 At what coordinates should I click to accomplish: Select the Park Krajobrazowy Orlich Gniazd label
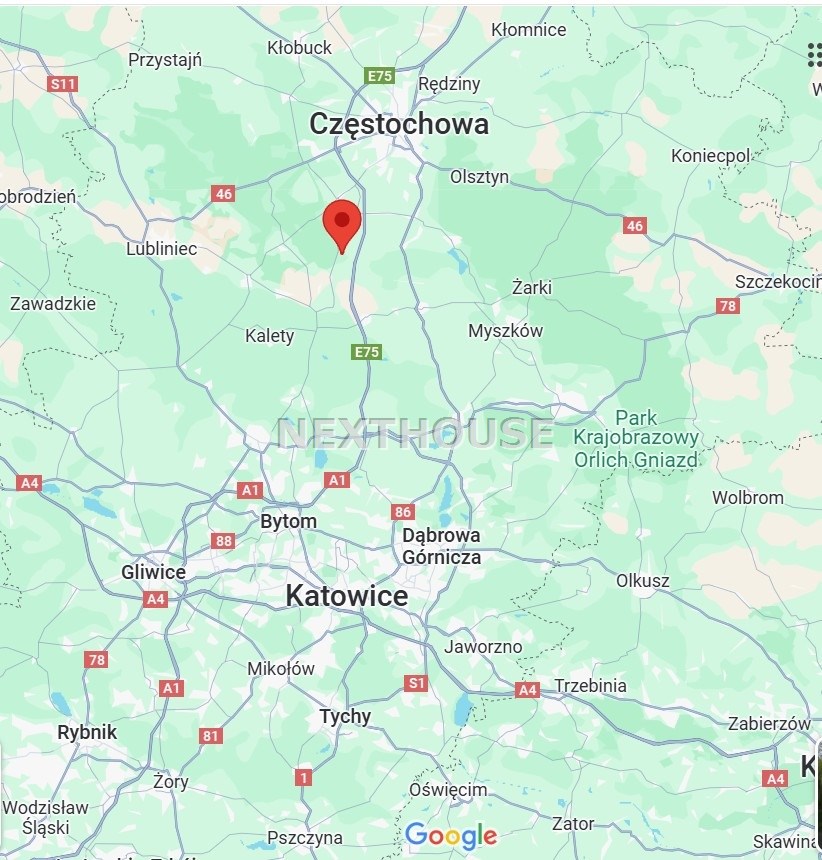[636, 439]
